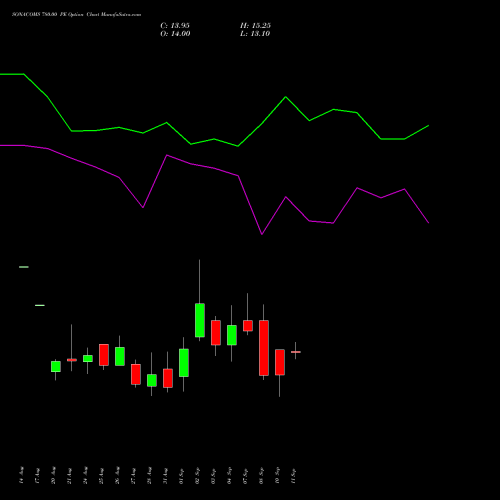The height and width of the screenshot is (500, 500).
Task: Click the green indicator line's highest mid-chart peak
Action: pos(286,97)
